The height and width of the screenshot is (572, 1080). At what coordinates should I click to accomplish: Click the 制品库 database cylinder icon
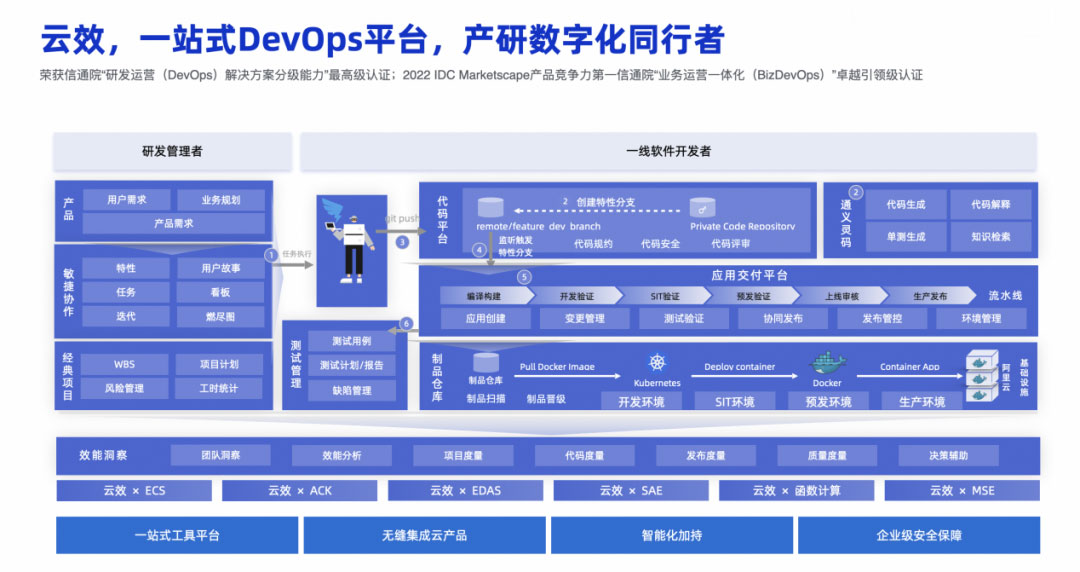(486, 363)
